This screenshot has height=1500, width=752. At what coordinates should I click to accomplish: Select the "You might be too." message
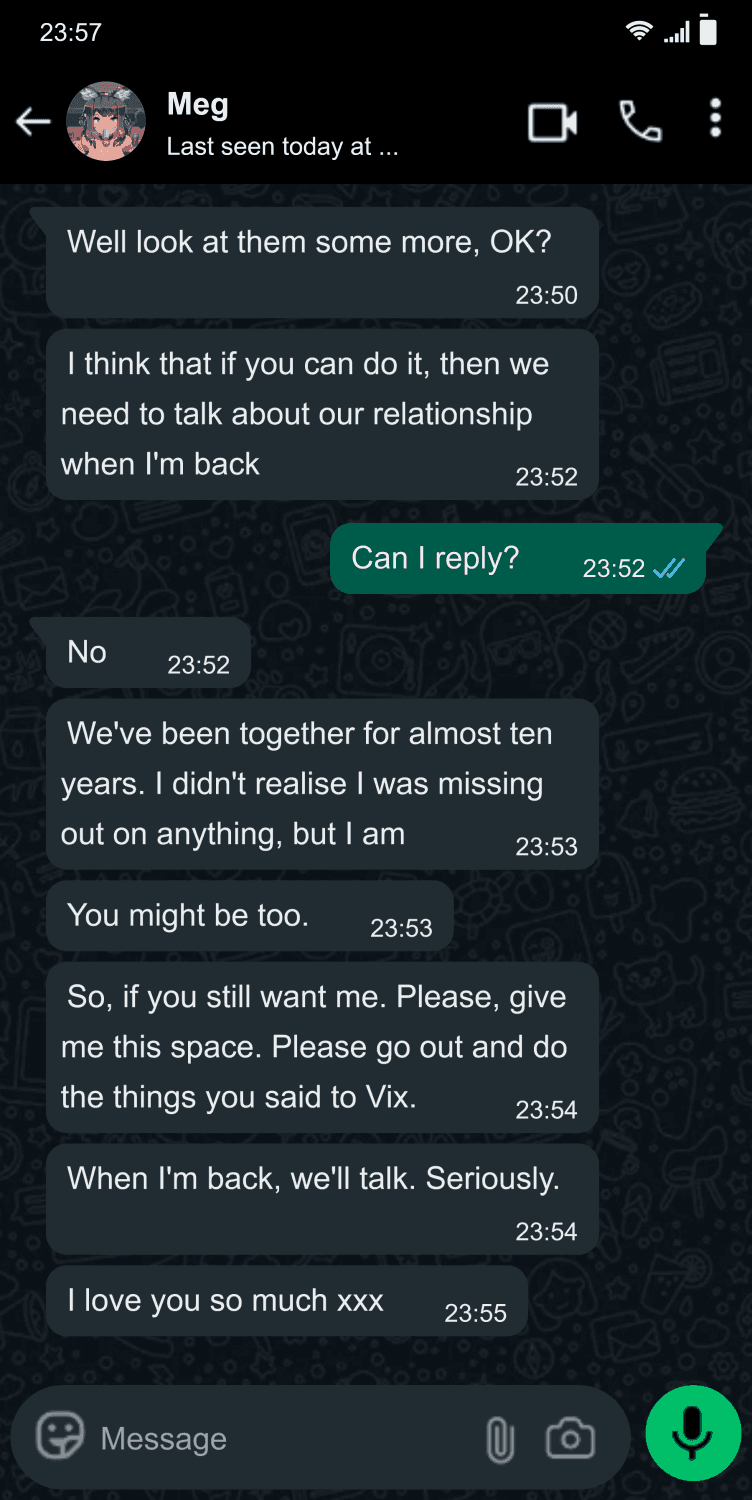click(x=188, y=915)
